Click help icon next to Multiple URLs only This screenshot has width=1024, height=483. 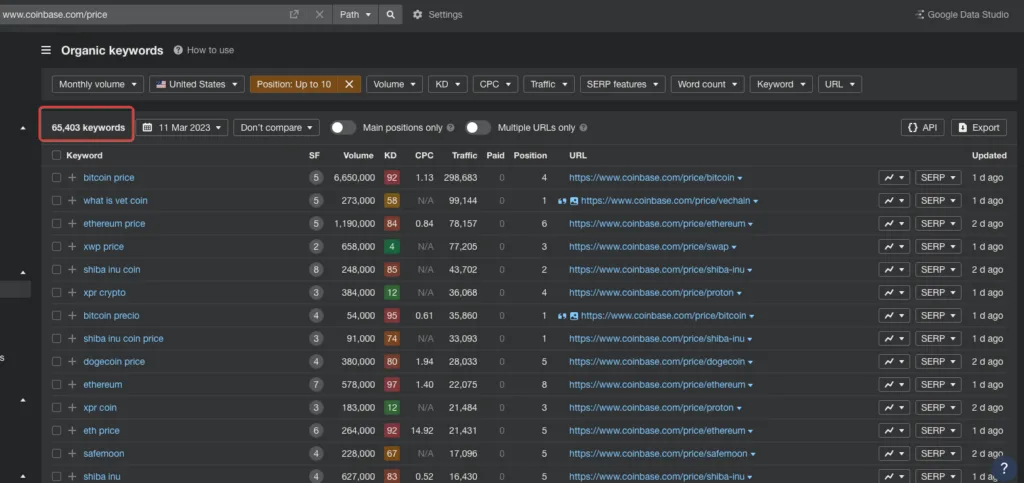click(x=583, y=128)
